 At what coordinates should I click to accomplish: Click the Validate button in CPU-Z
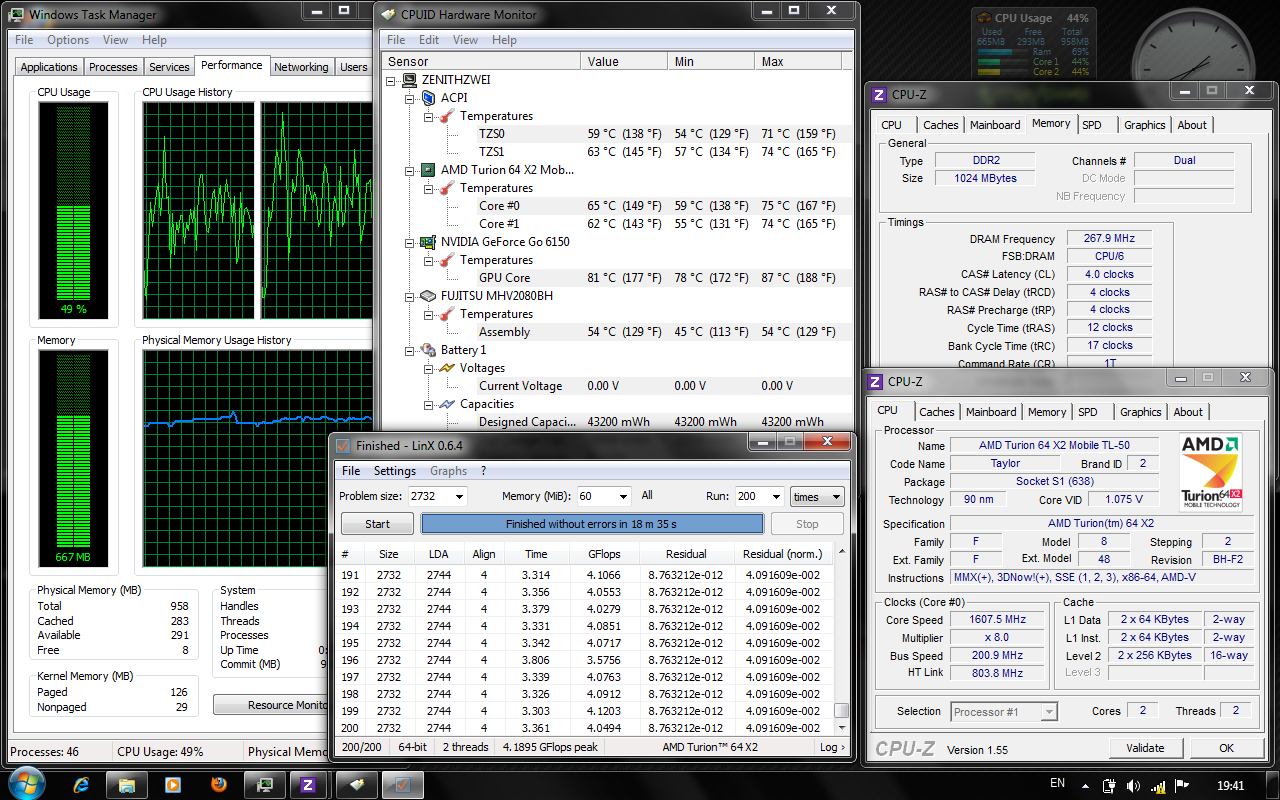click(1145, 748)
